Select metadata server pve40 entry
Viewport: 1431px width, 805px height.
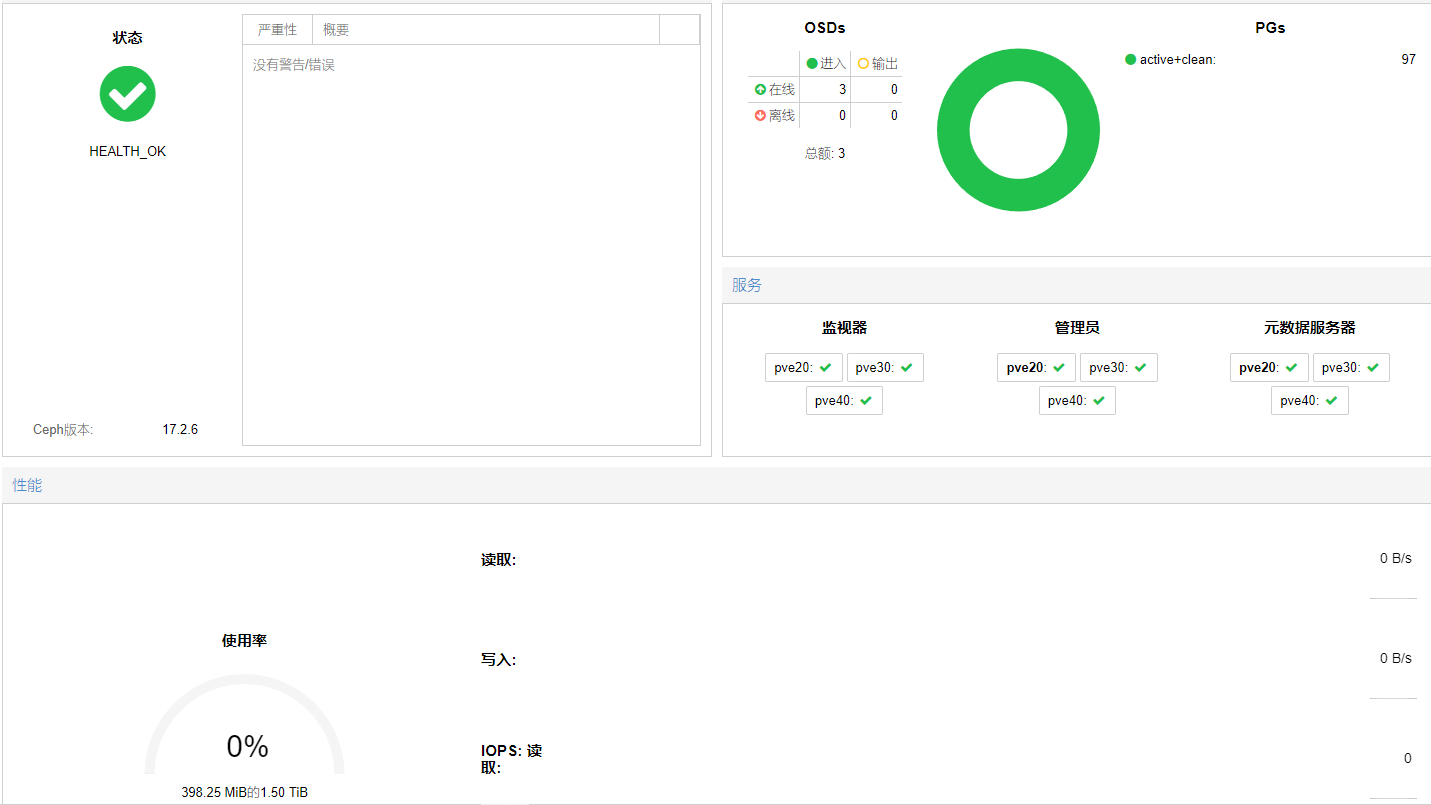tap(1310, 401)
